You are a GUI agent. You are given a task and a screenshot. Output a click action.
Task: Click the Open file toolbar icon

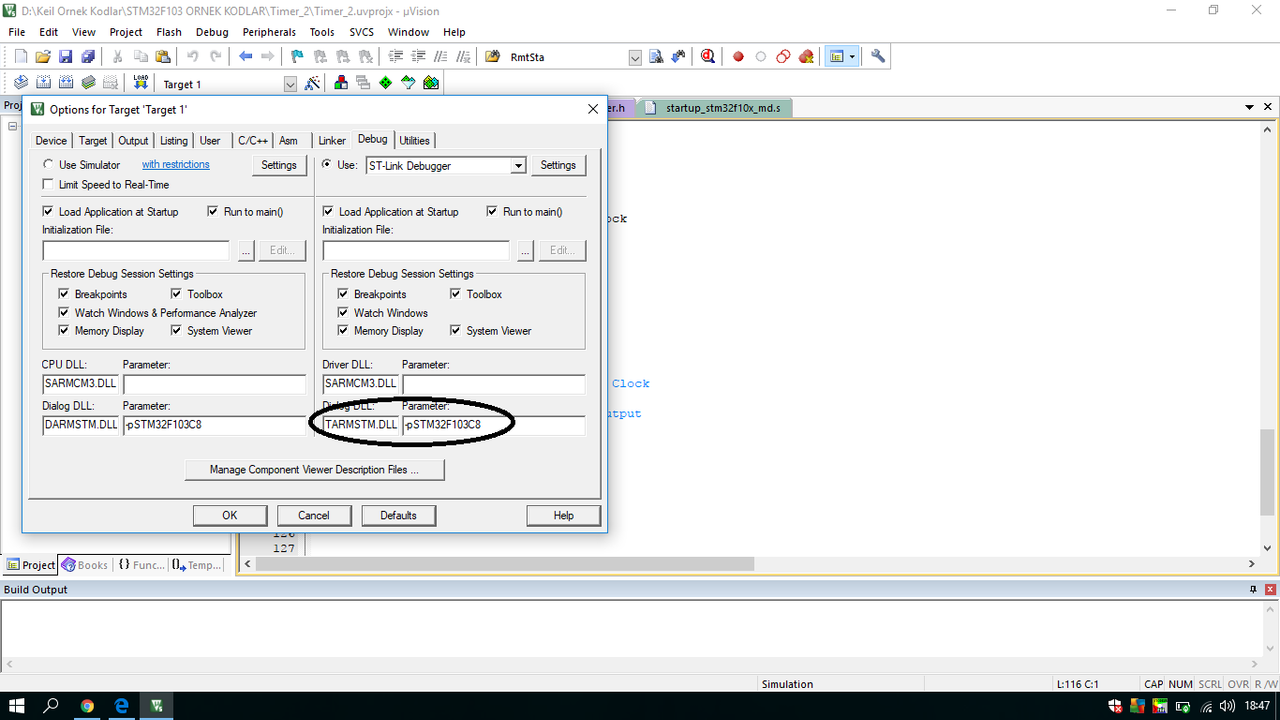pos(43,57)
